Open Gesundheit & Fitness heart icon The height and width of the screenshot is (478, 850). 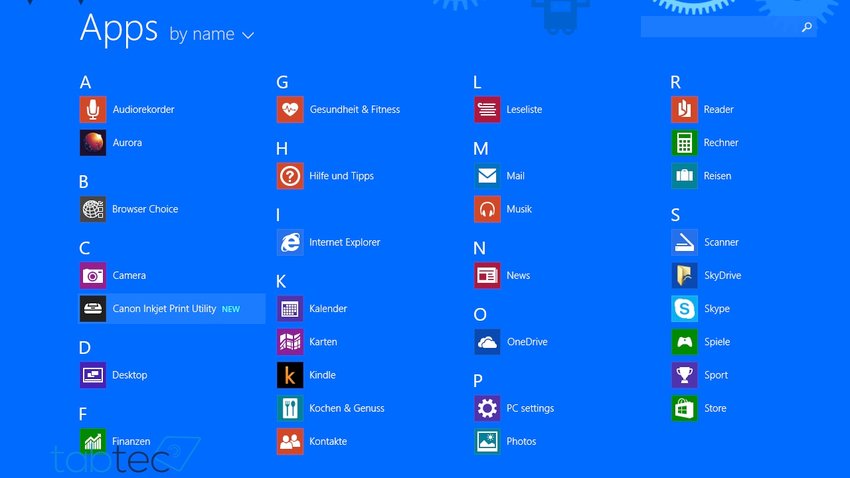pos(290,109)
